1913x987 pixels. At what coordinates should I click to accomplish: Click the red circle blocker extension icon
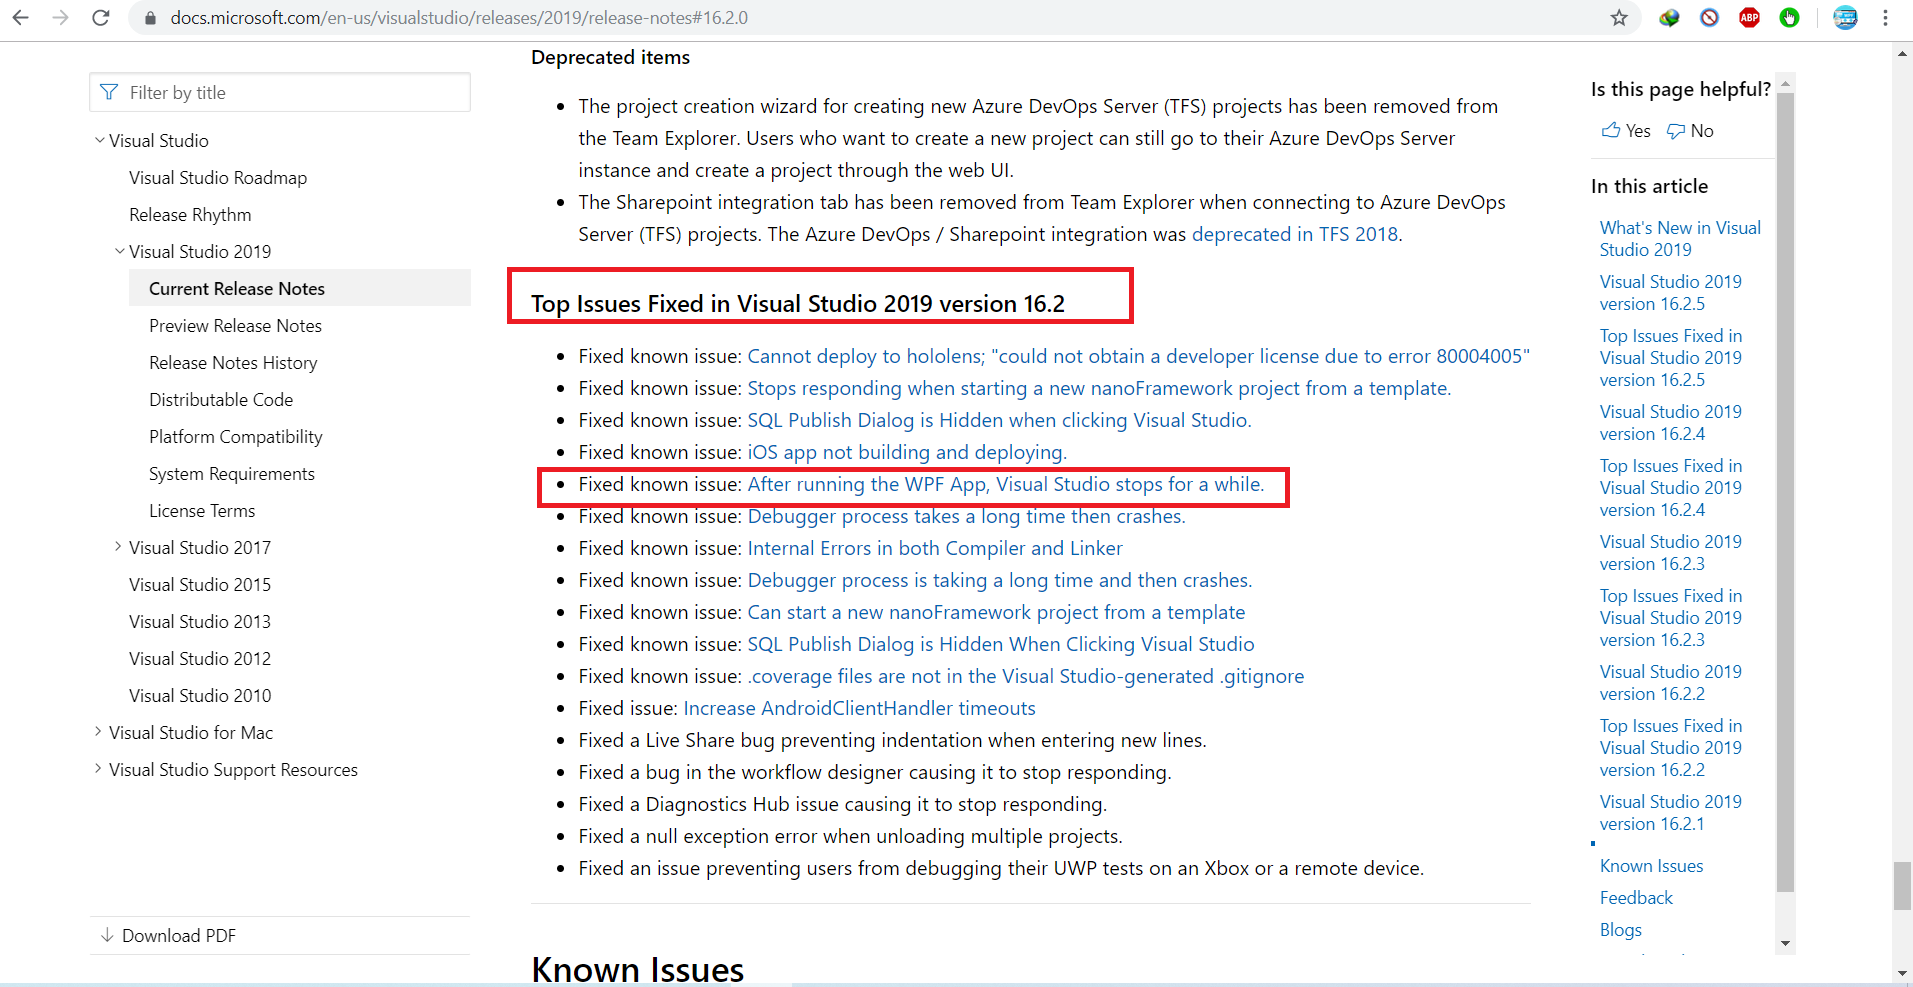coord(1709,18)
